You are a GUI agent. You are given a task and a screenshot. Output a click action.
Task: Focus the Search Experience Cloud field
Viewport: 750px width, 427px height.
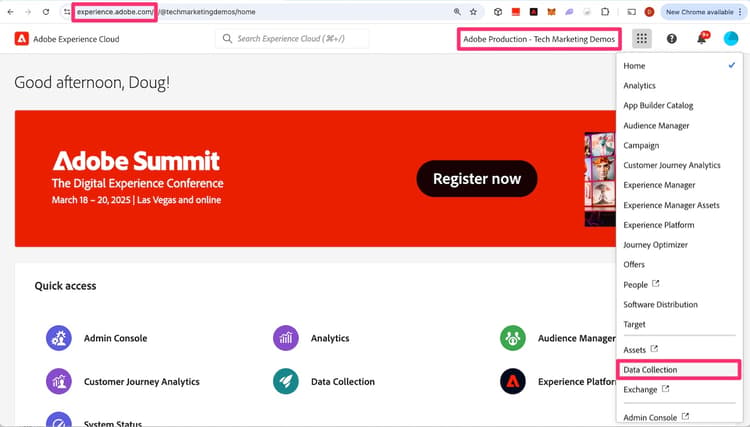pyautogui.click(x=292, y=39)
